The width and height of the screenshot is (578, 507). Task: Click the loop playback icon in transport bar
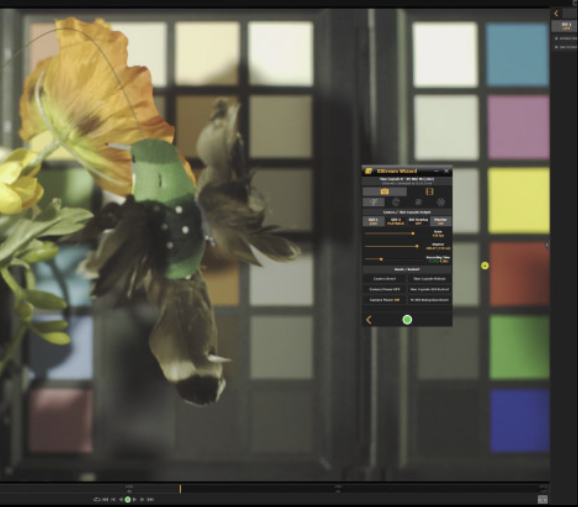pos(97,499)
